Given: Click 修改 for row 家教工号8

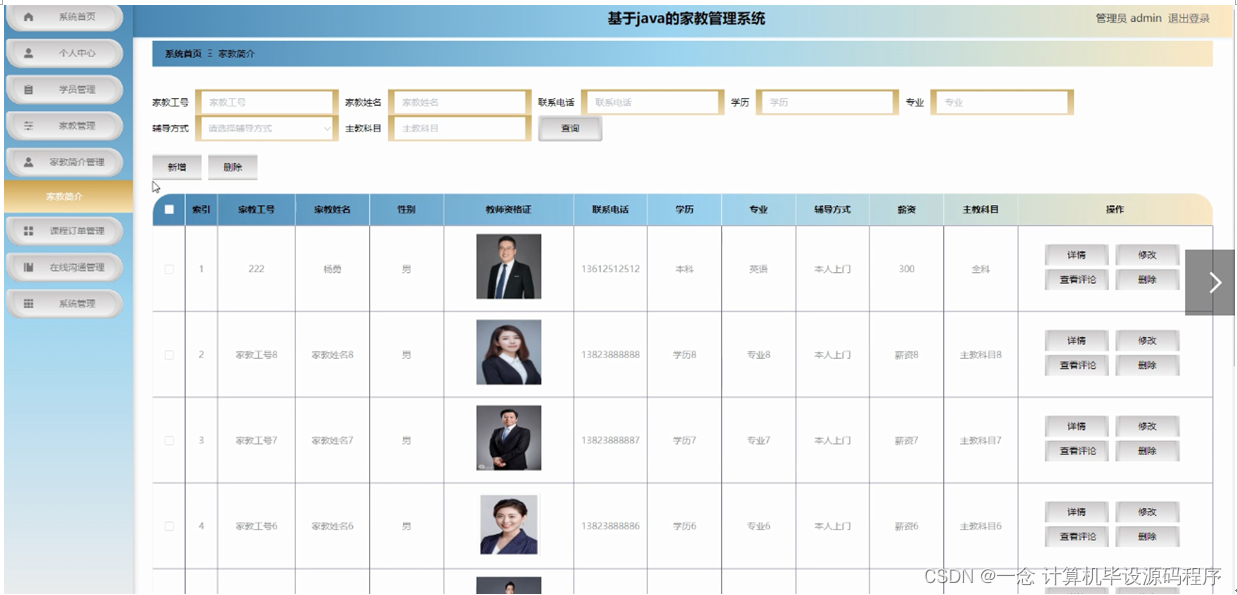Looking at the screenshot, I should coord(1147,341).
